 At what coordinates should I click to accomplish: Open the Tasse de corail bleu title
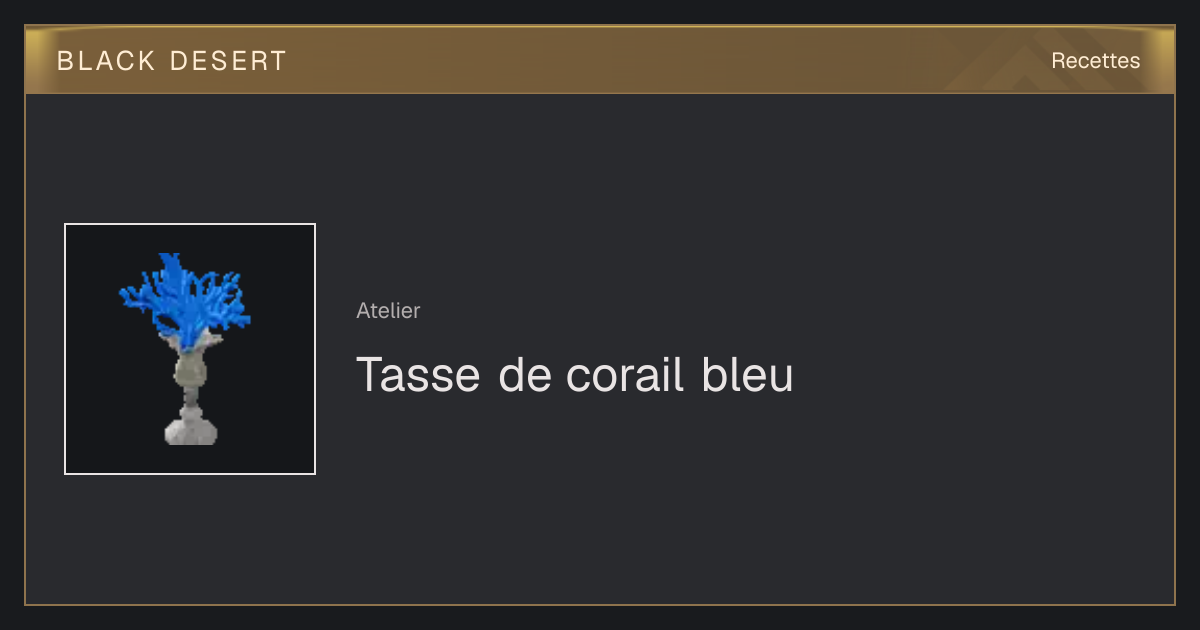pos(575,375)
